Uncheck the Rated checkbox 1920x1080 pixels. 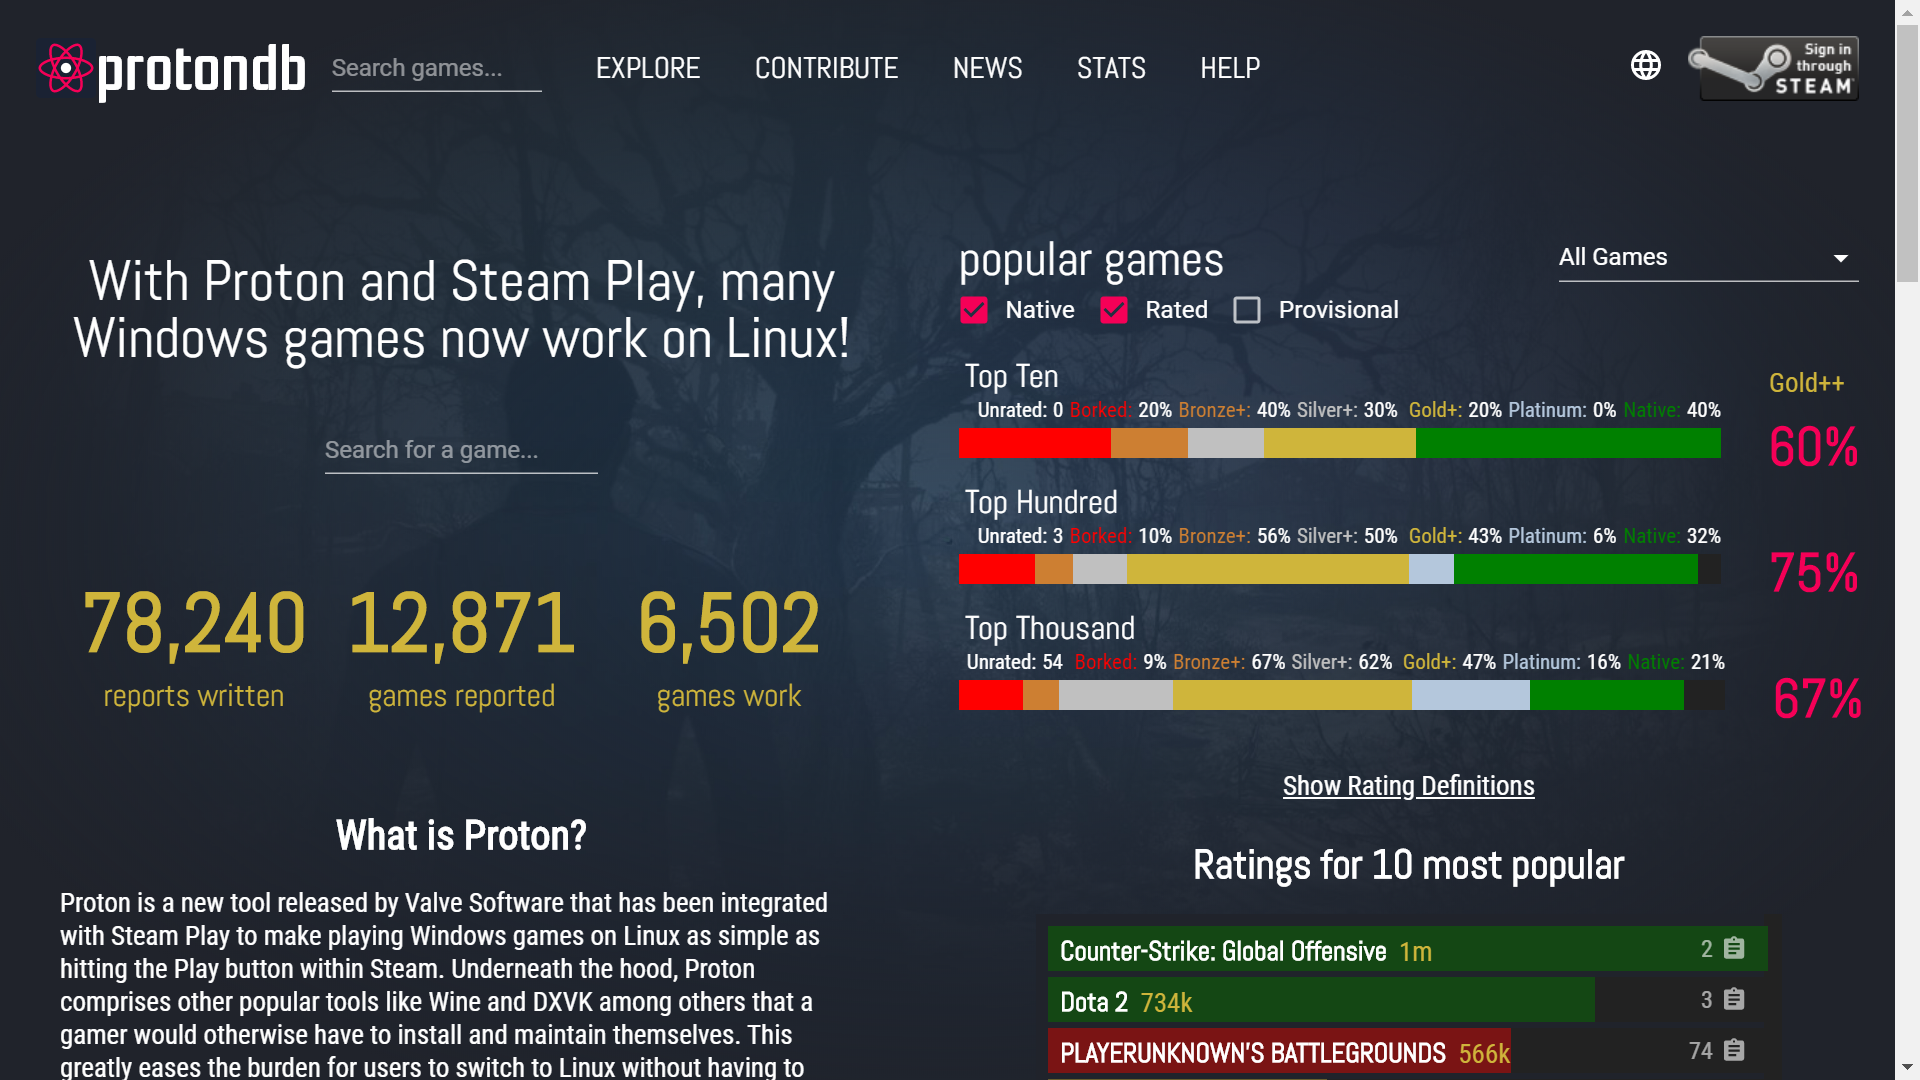click(x=1114, y=310)
